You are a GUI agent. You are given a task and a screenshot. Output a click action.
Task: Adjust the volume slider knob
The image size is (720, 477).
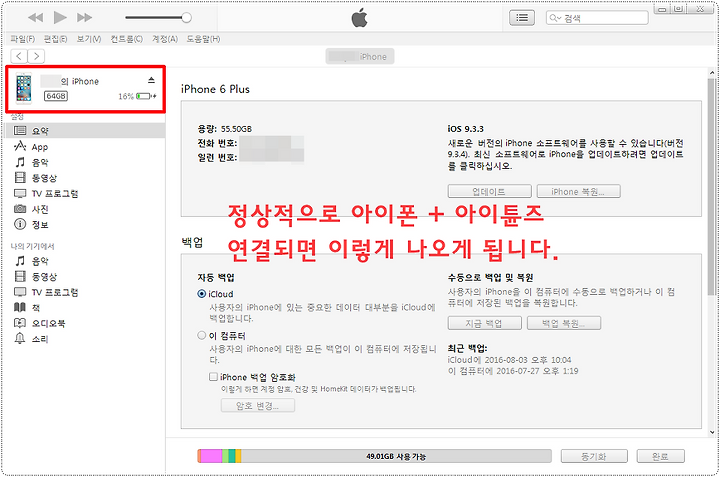[x=186, y=18]
